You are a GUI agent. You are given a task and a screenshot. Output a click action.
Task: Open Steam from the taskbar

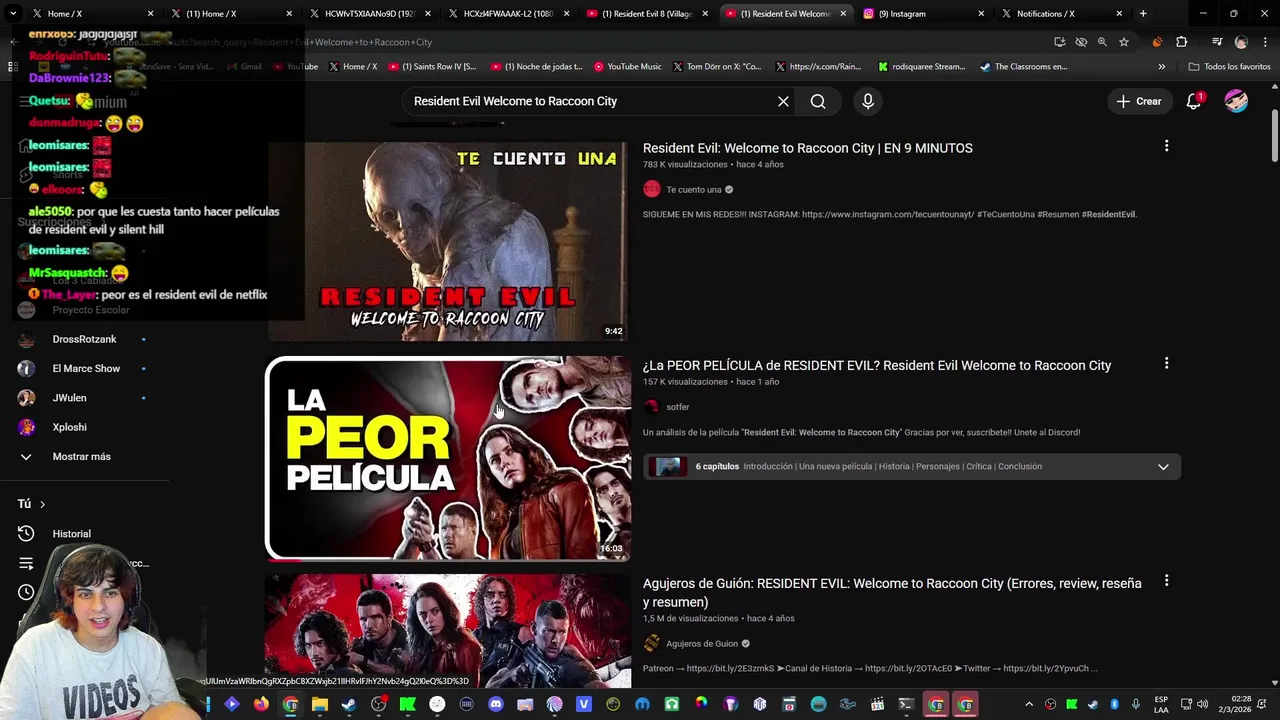(x=349, y=704)
